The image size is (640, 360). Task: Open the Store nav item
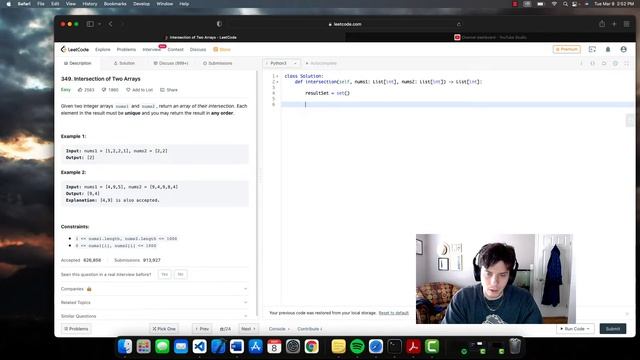tap(222, 49)
